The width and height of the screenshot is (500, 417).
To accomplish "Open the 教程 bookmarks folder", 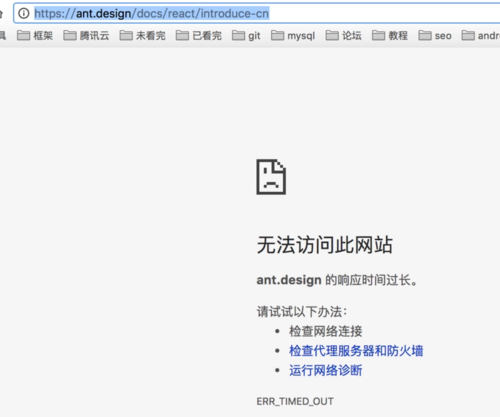I will click(x=390, y=35).
